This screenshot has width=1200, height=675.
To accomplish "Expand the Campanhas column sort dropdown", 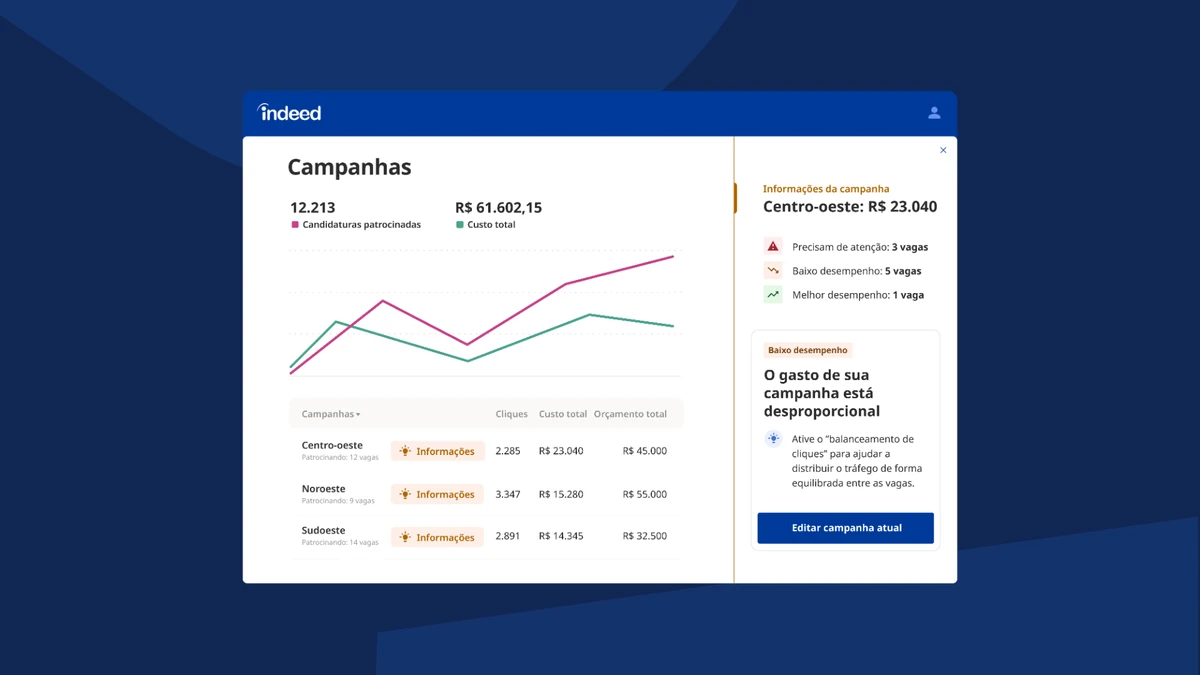I will point(331,414).
